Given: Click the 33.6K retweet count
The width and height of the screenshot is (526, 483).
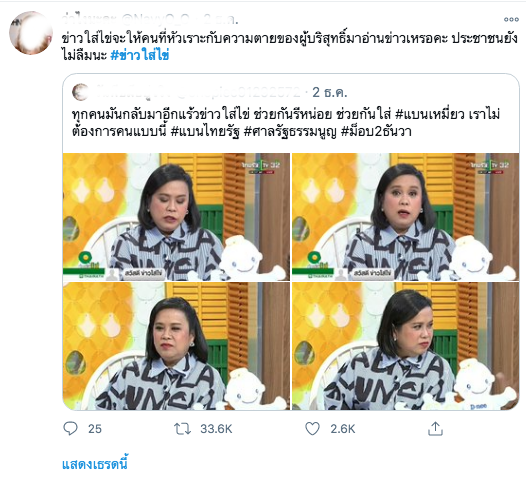Looking at the screenshot, I should [x=216, y=429].
